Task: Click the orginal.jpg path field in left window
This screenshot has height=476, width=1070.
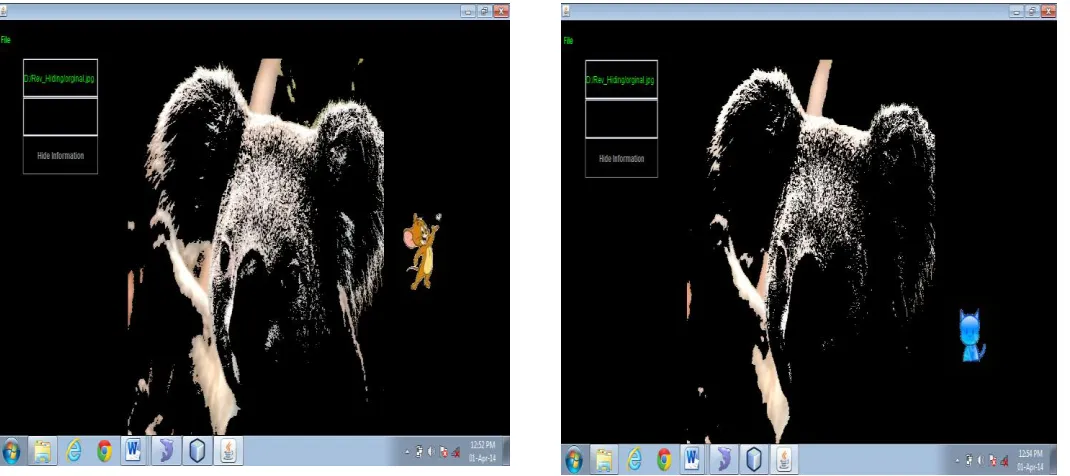Action: coord(60,78)
